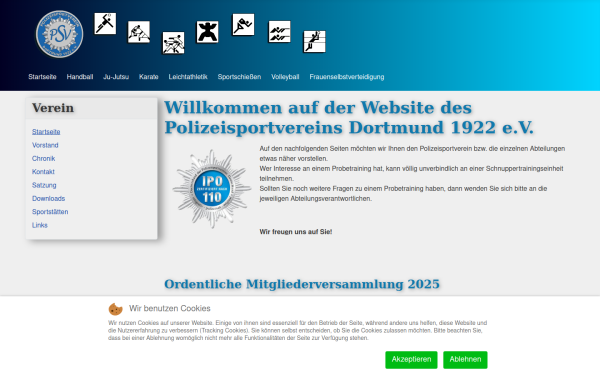
Task: Click the Willkommen auf der Website heading
Action: tap(349, 117)
